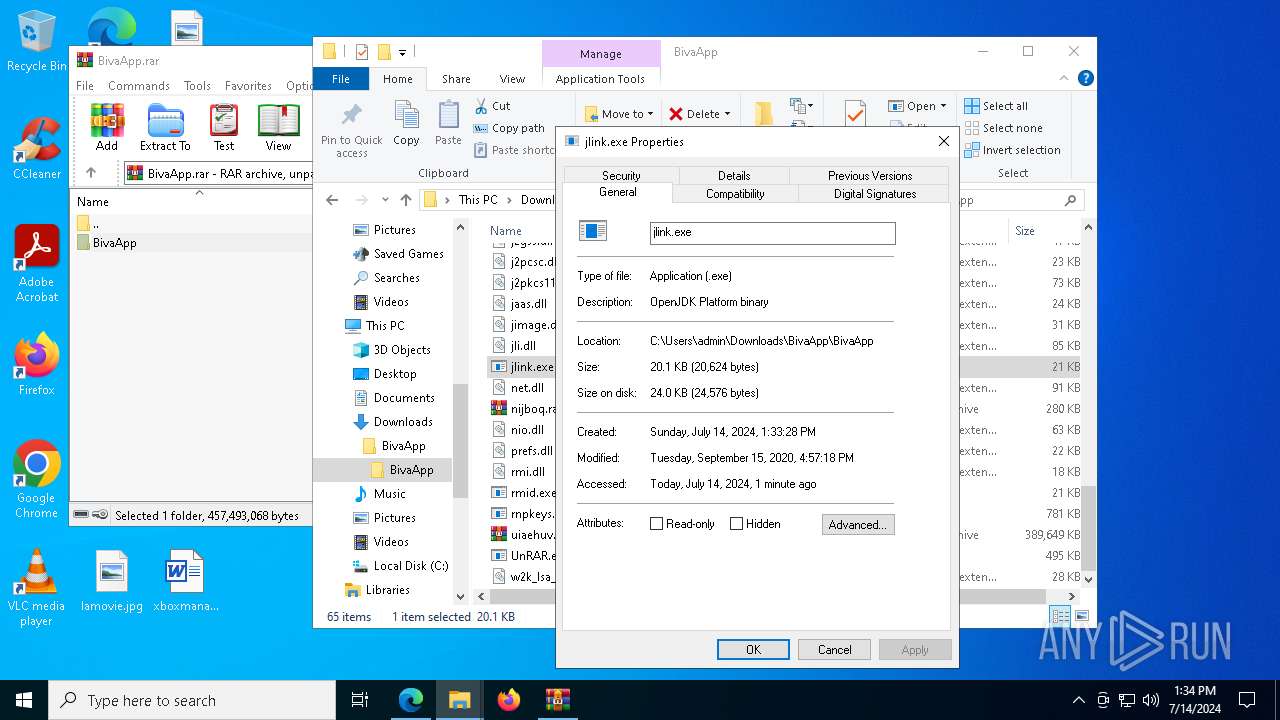Toggle the Read-only checkbox
The width and height of the screenshot is (1280, 720).
(657, 524)
